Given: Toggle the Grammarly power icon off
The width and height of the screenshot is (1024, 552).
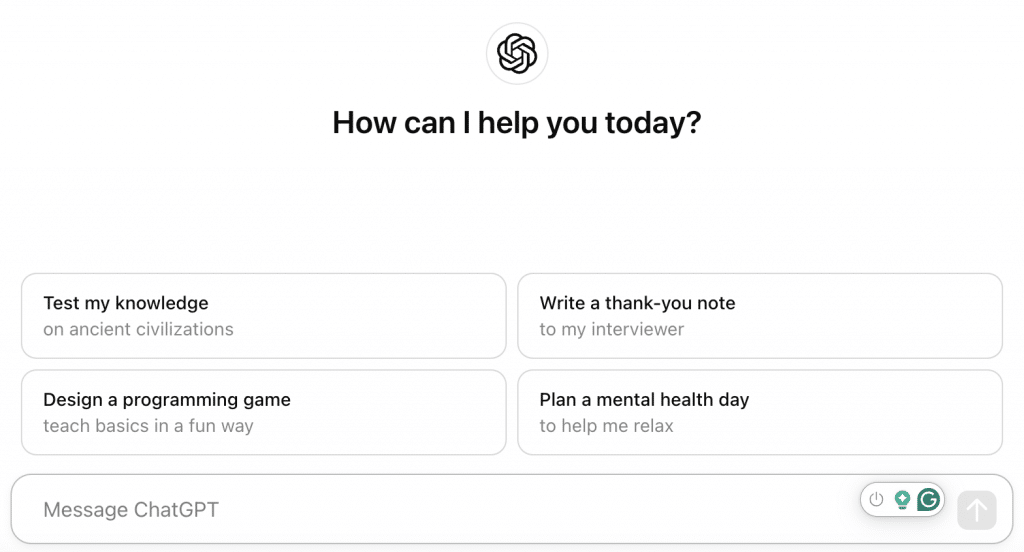Looking at the screenshot, I should 877,500.
